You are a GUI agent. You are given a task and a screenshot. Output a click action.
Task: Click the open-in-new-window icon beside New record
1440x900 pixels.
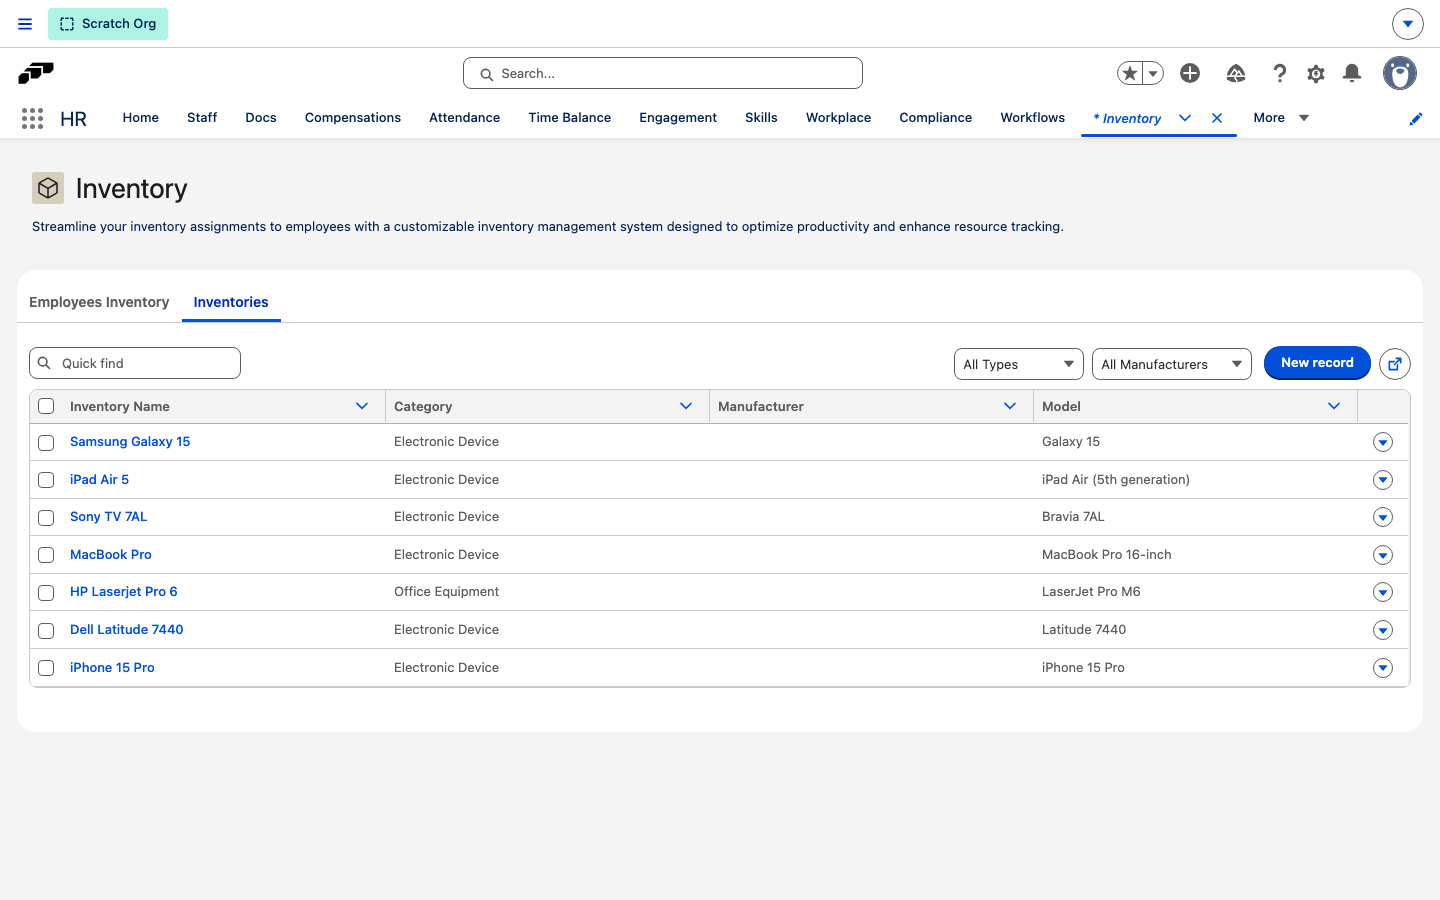pos(1395,364)
